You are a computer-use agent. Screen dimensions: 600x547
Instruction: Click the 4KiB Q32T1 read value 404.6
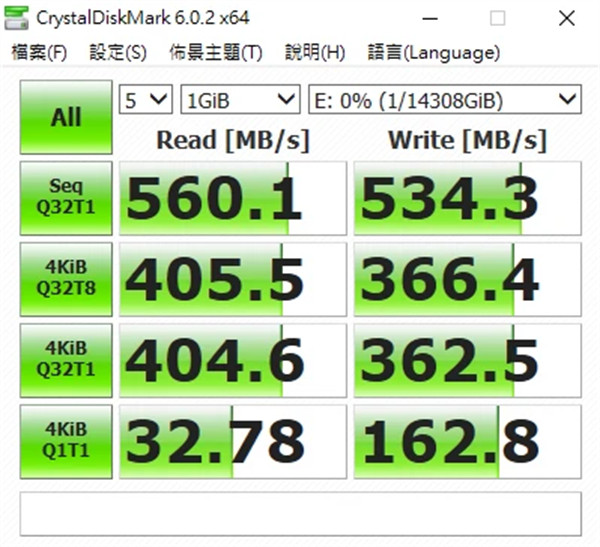click(233, 361)
